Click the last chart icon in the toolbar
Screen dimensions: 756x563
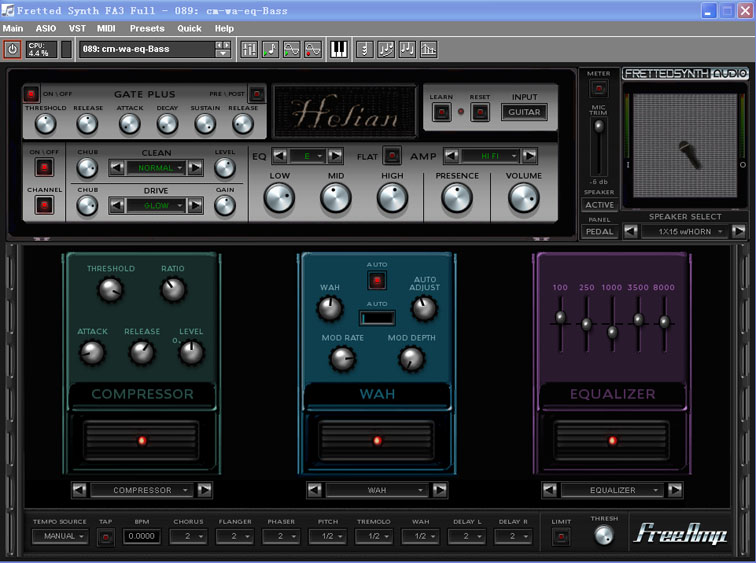(x=429, y=49)
